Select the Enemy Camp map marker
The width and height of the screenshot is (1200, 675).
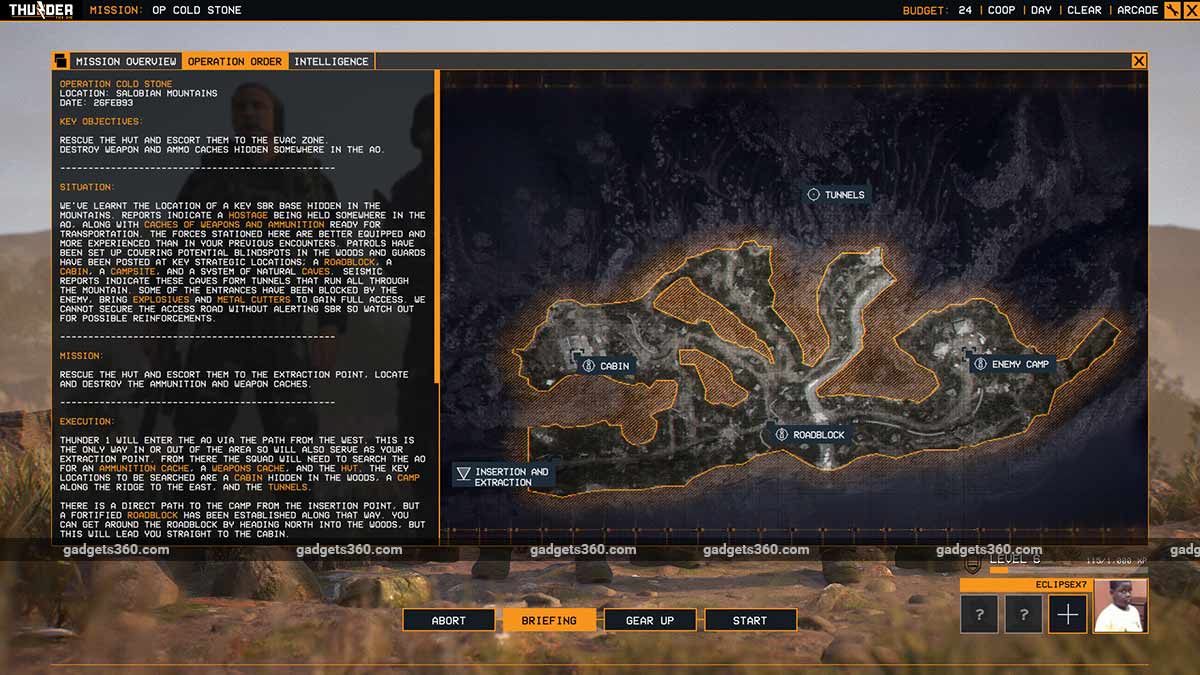[x=1012, y=364]
